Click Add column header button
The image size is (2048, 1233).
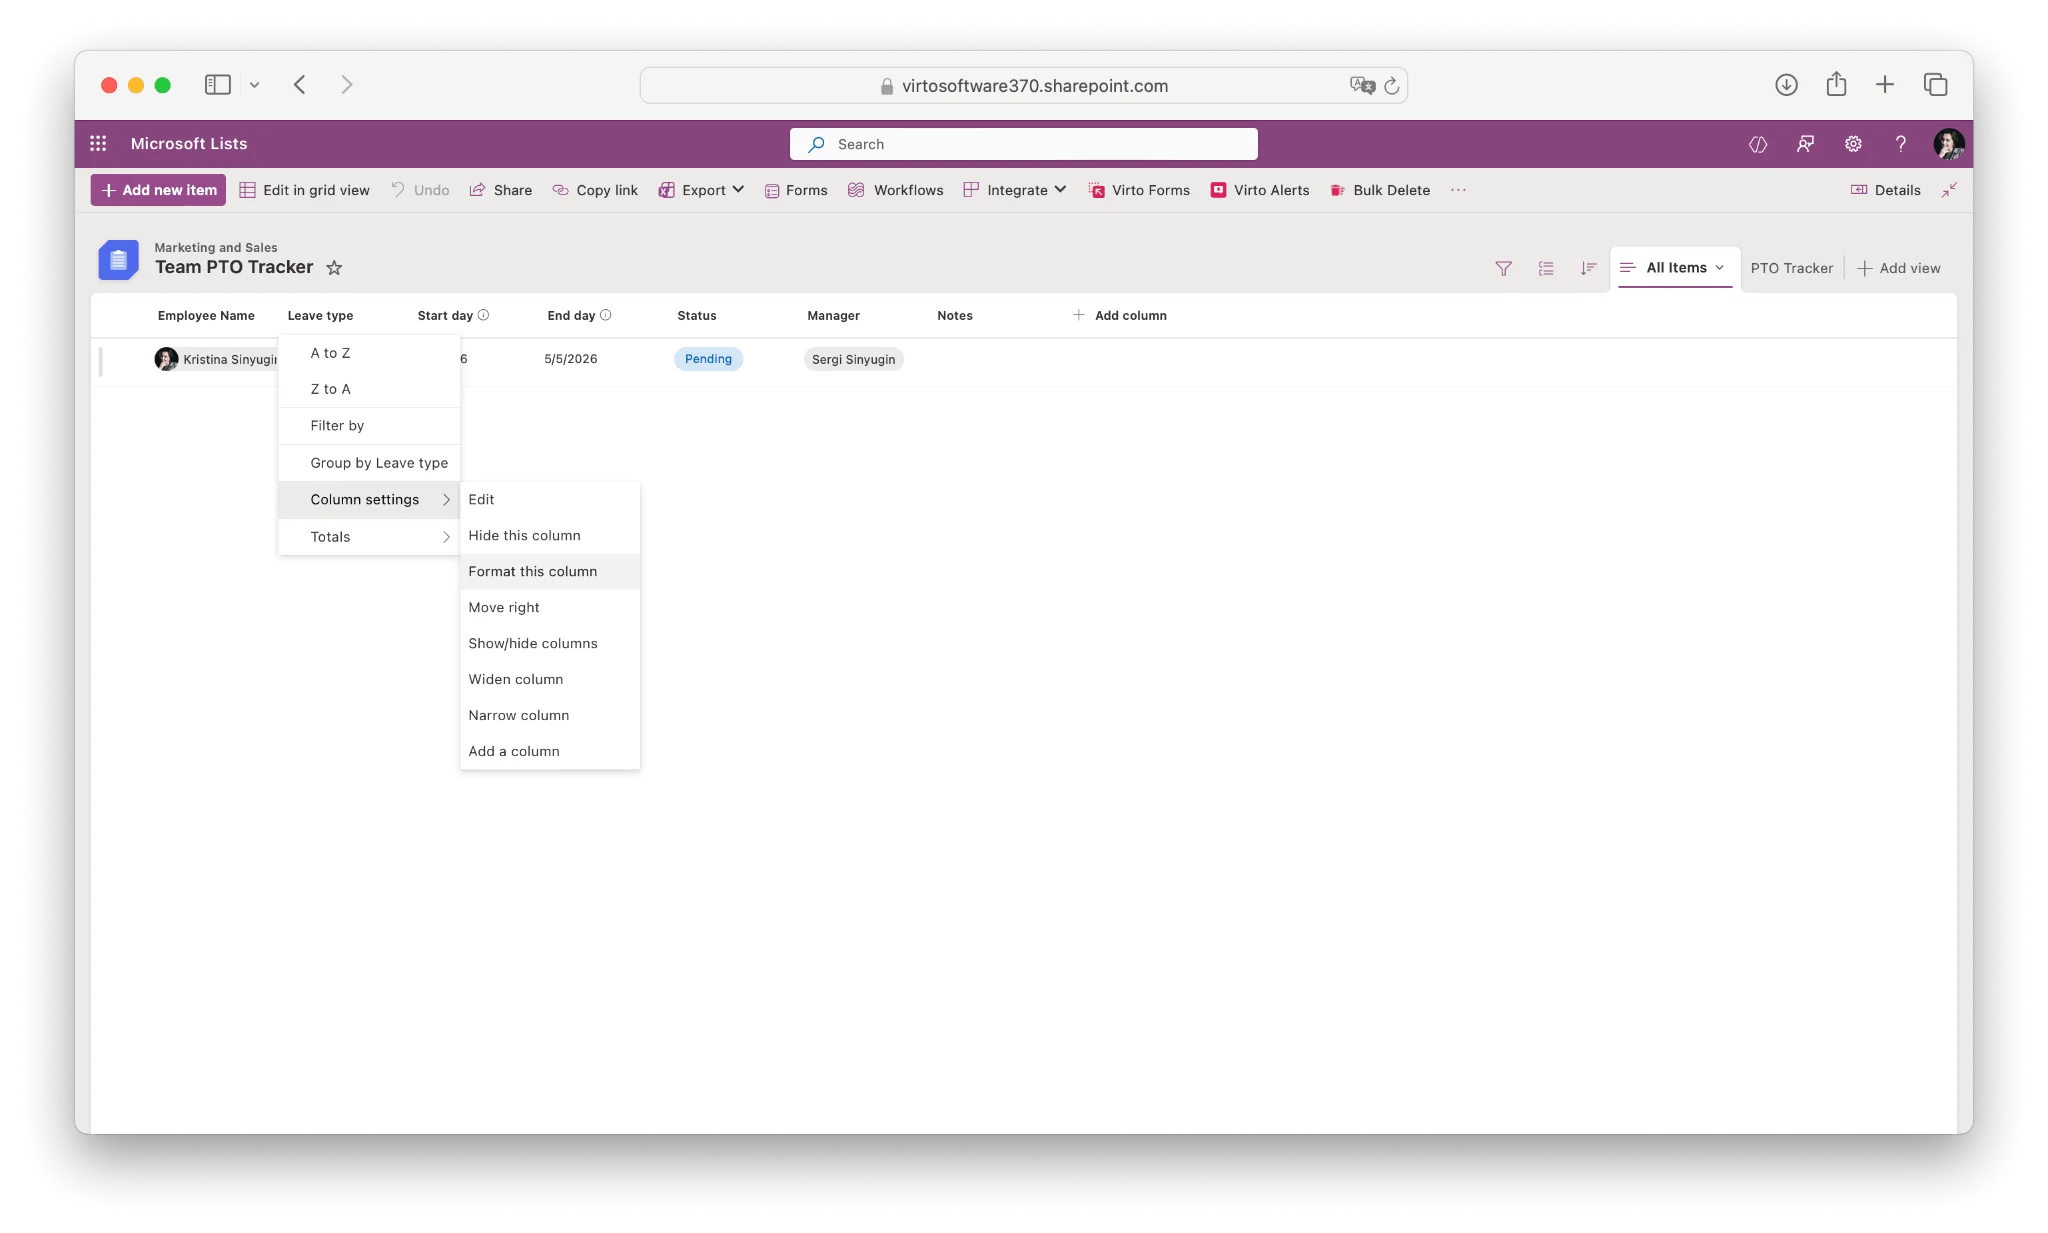pyautogui.click(x=1119, y=315)
